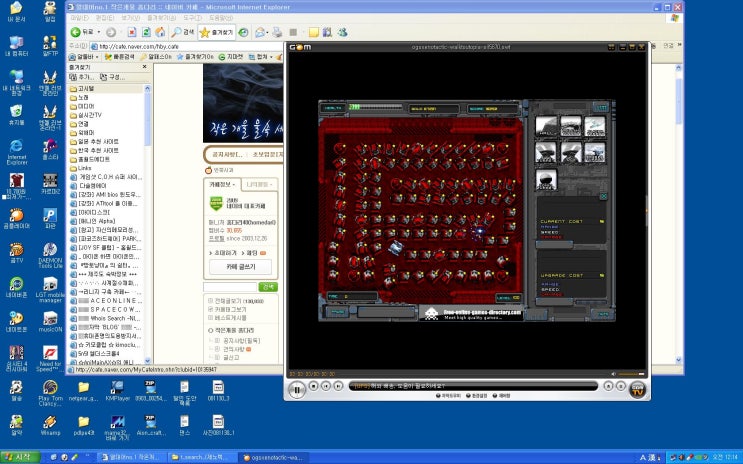Select the DAEMON Tools Lite desktop icon
This screenshot has width=743, height=464.
pyautogui.click(x=50, y=255)
